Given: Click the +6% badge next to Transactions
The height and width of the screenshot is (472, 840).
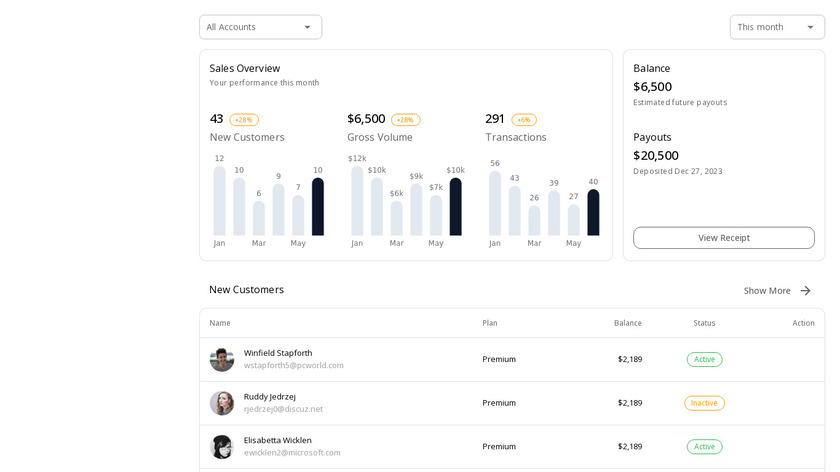Looking at the screenshot, I should [x=524, y=119].
